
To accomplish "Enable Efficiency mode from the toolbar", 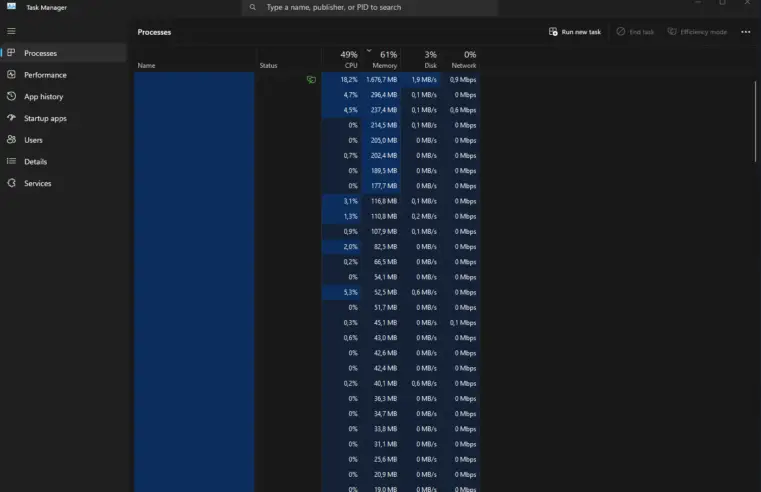I will coord(697,32).
